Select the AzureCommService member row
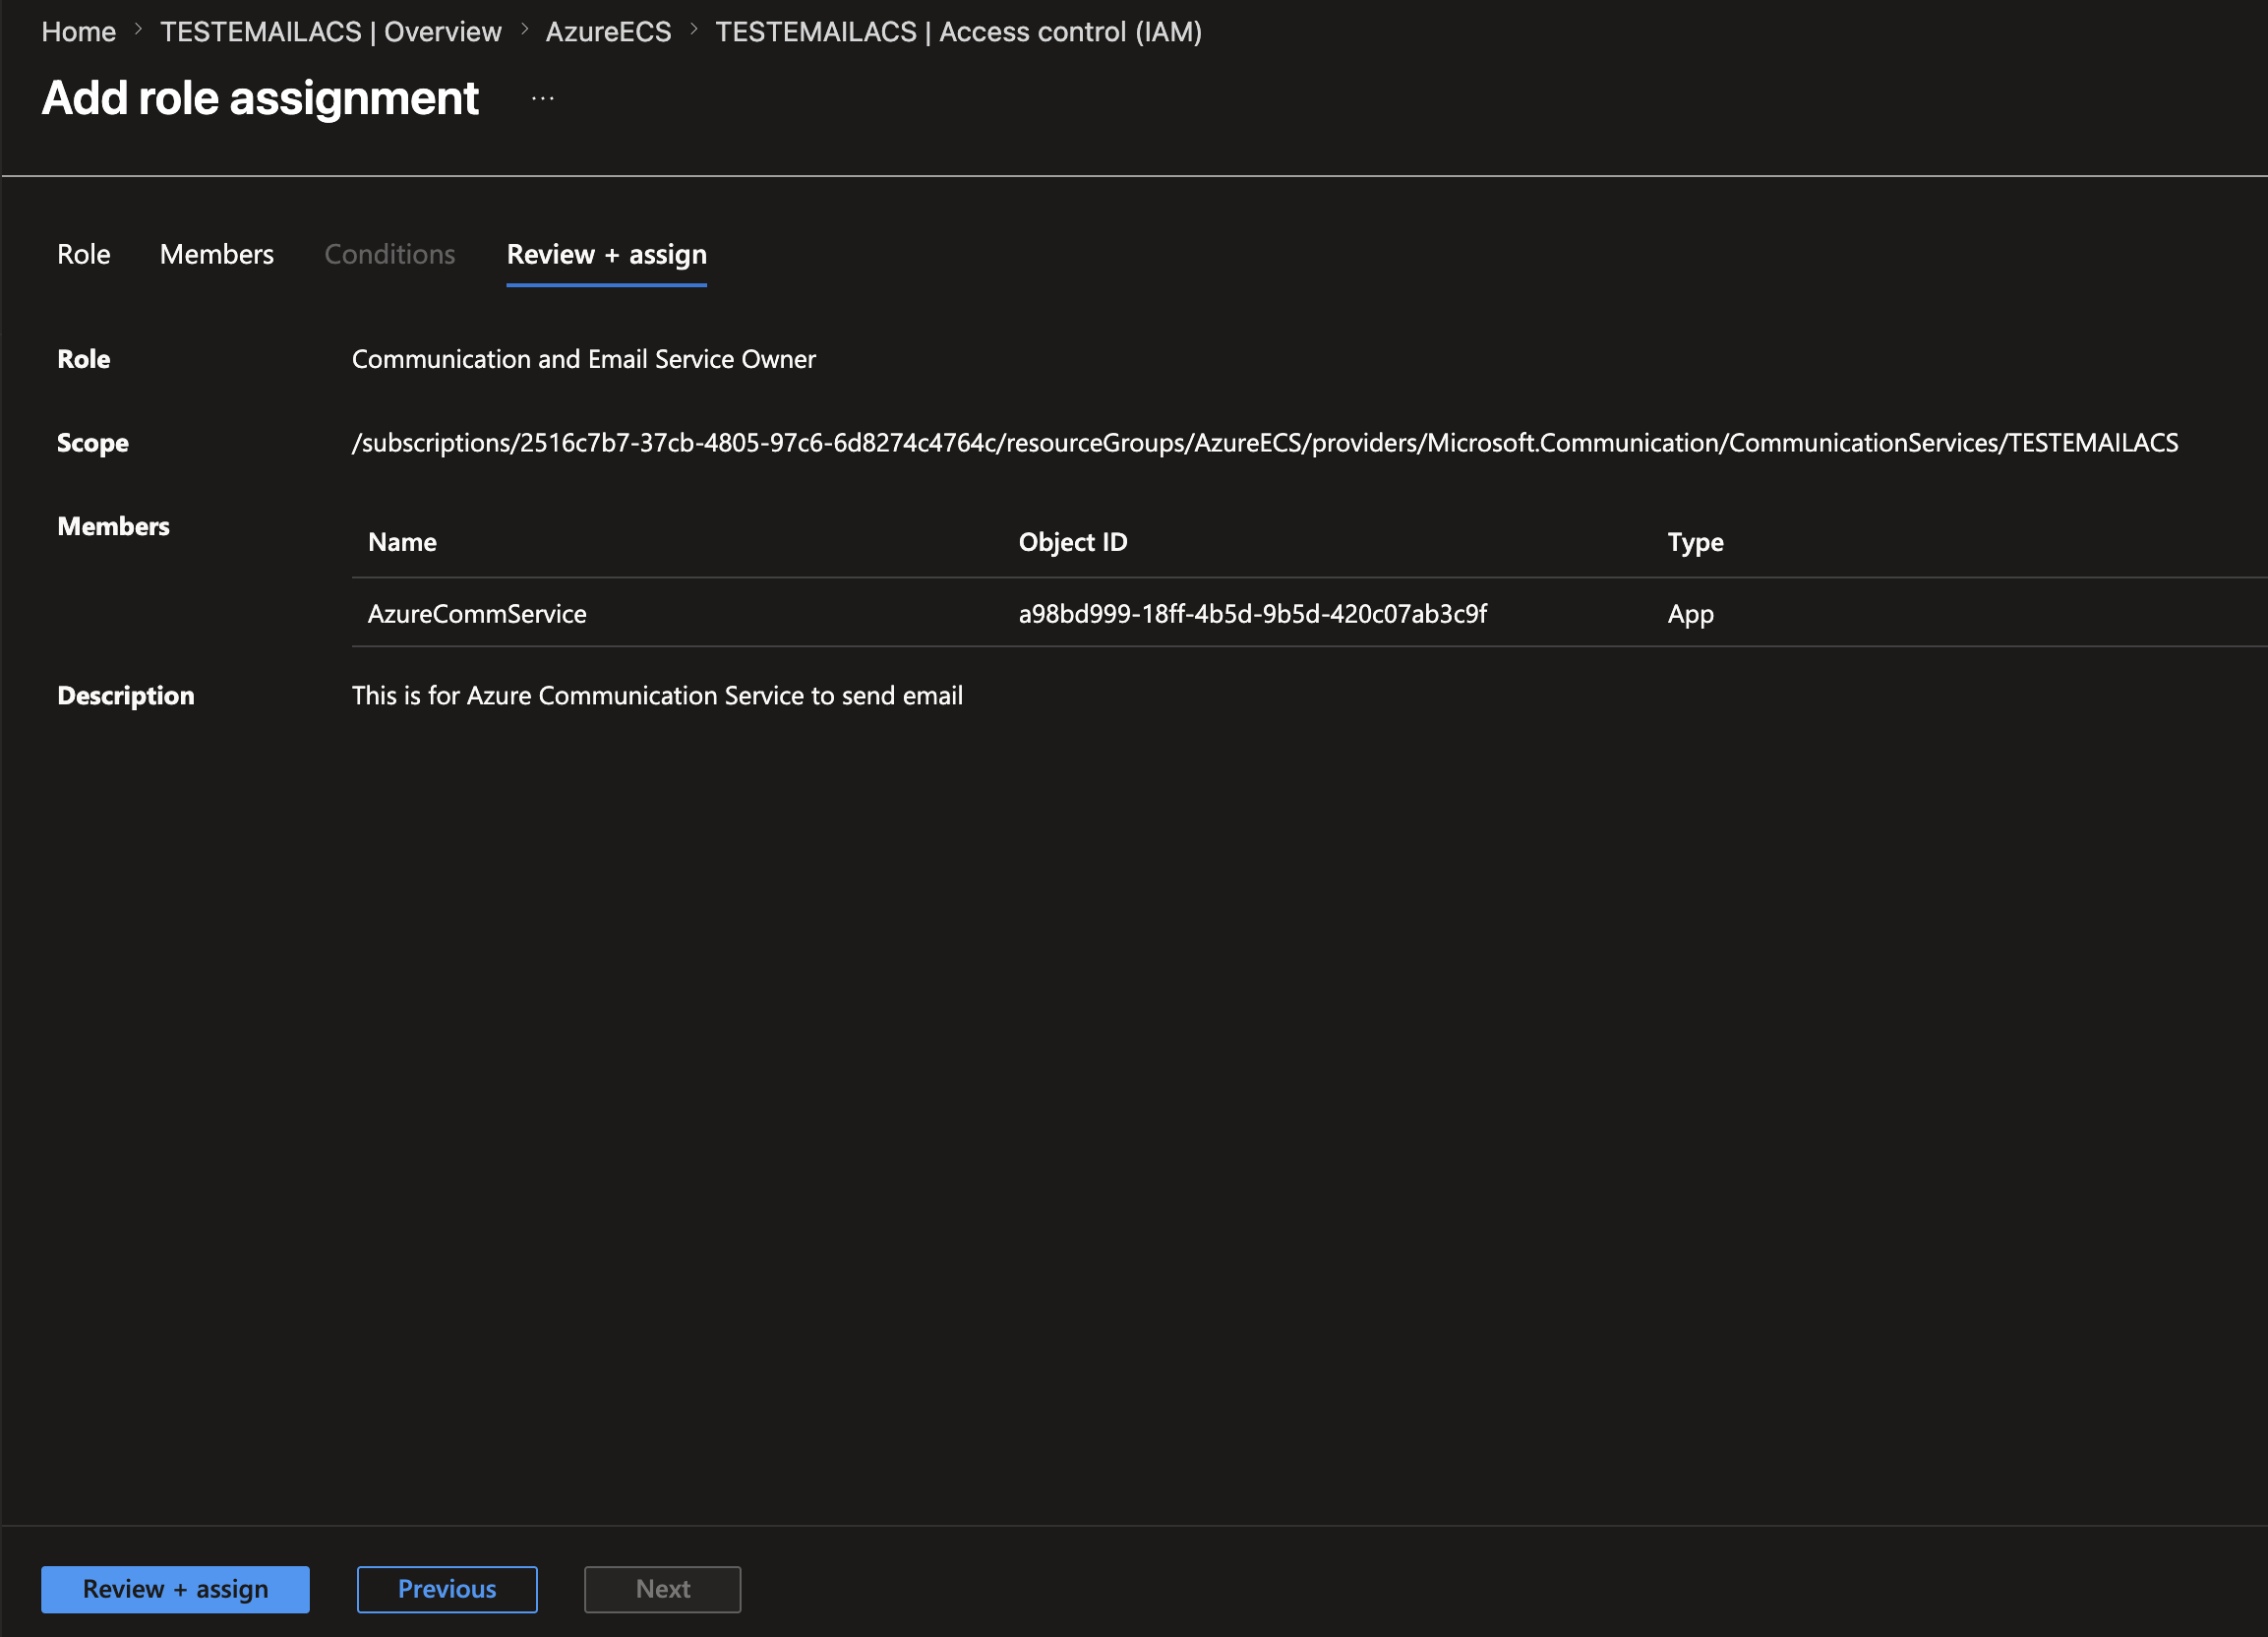This screenshot has height=1637, width=2268. [x=1310, y=613]
